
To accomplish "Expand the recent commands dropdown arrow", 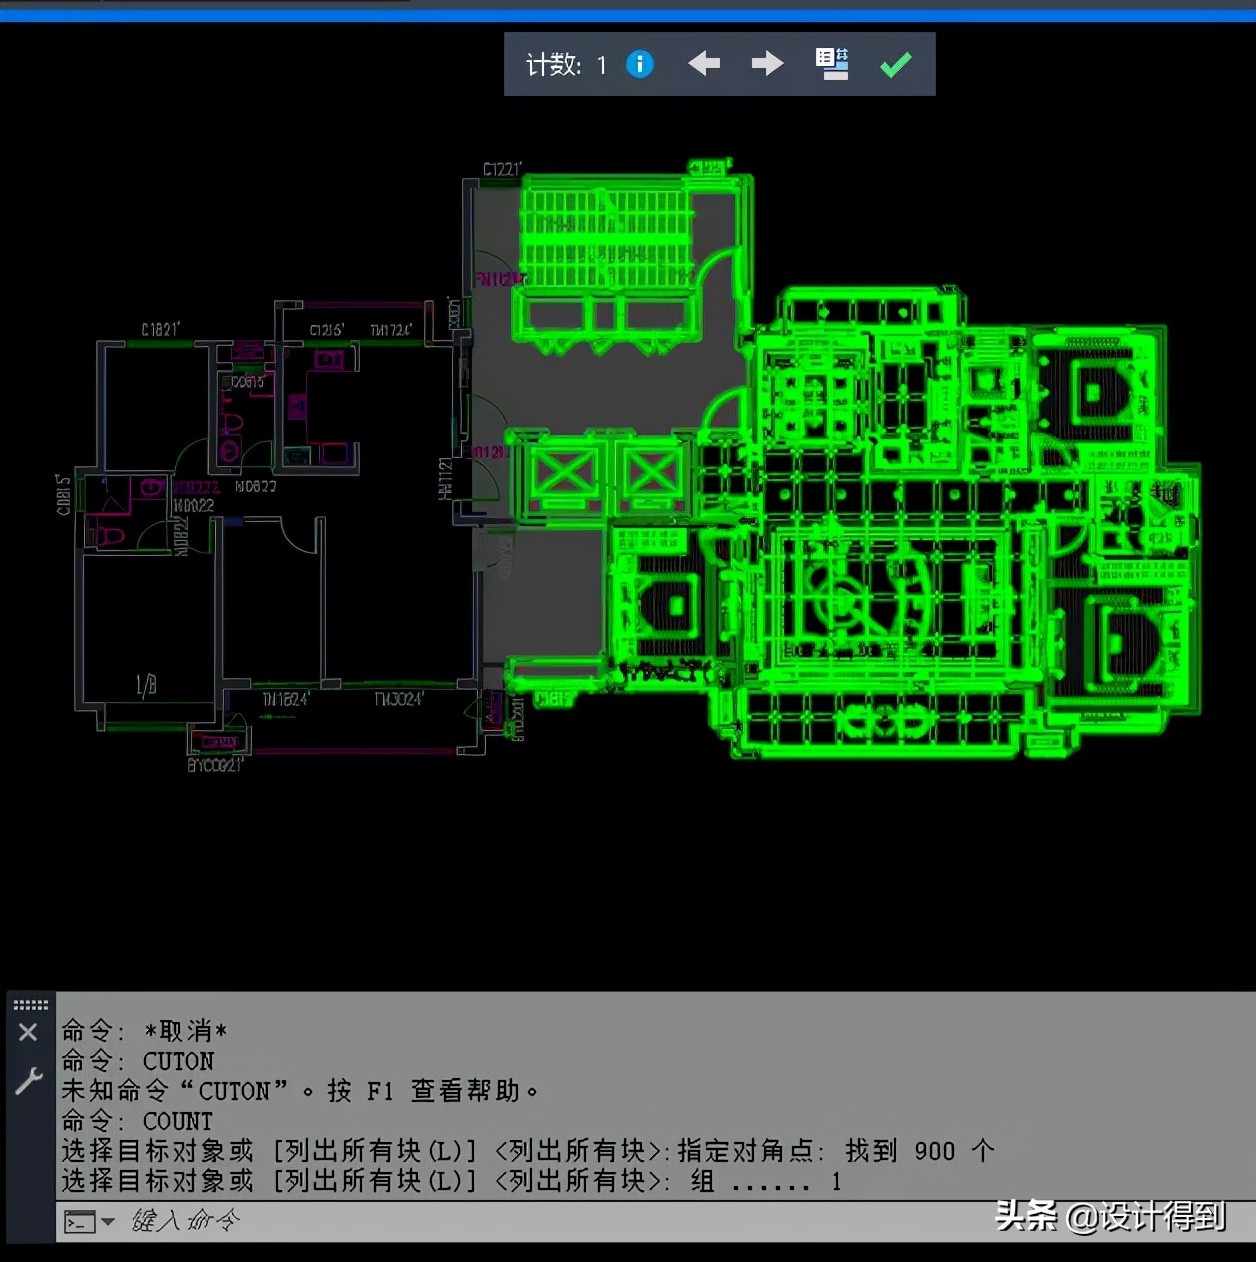I will (x=108, y=1221).
